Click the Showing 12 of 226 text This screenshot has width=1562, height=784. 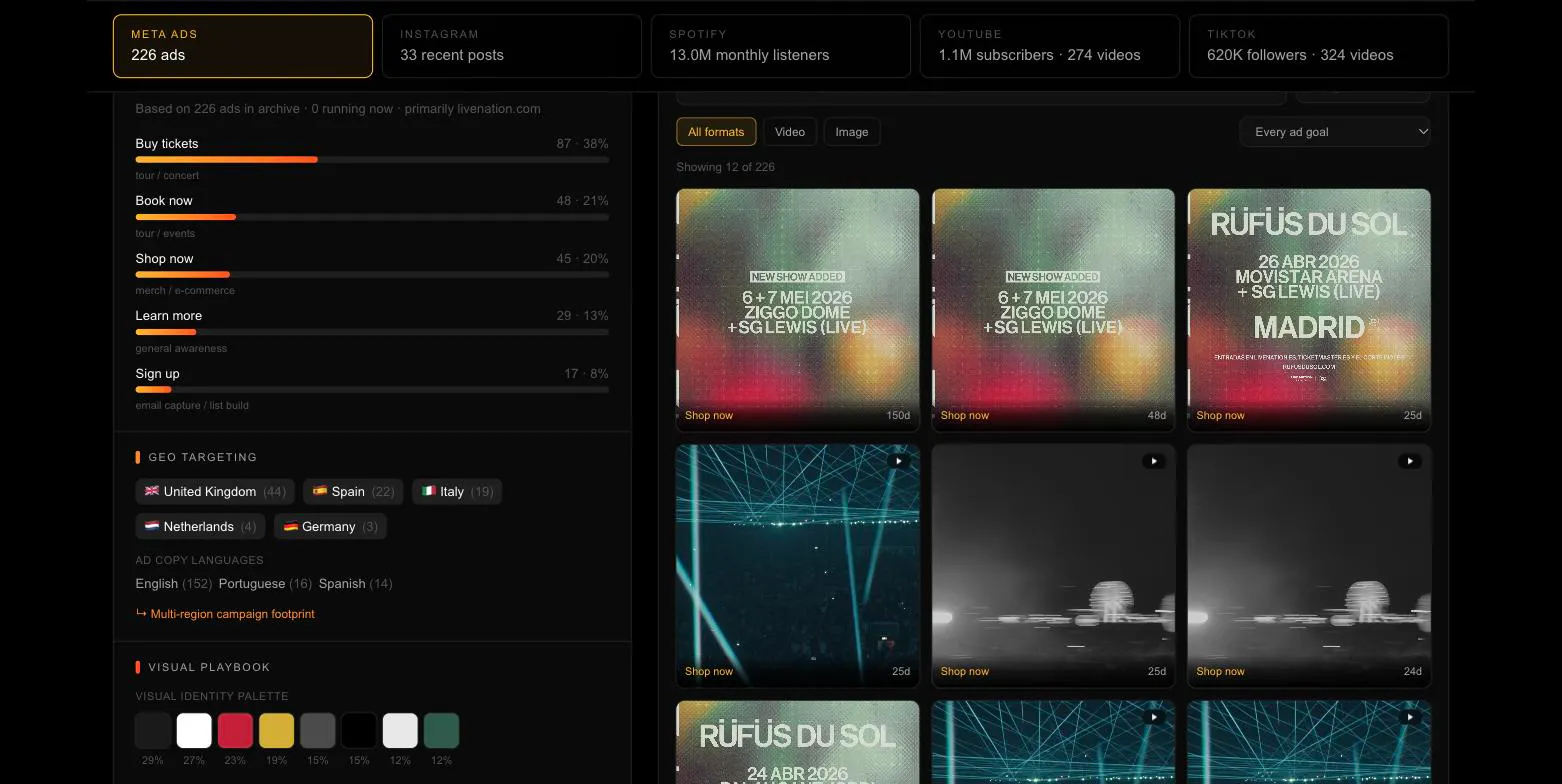pos(726,167)
